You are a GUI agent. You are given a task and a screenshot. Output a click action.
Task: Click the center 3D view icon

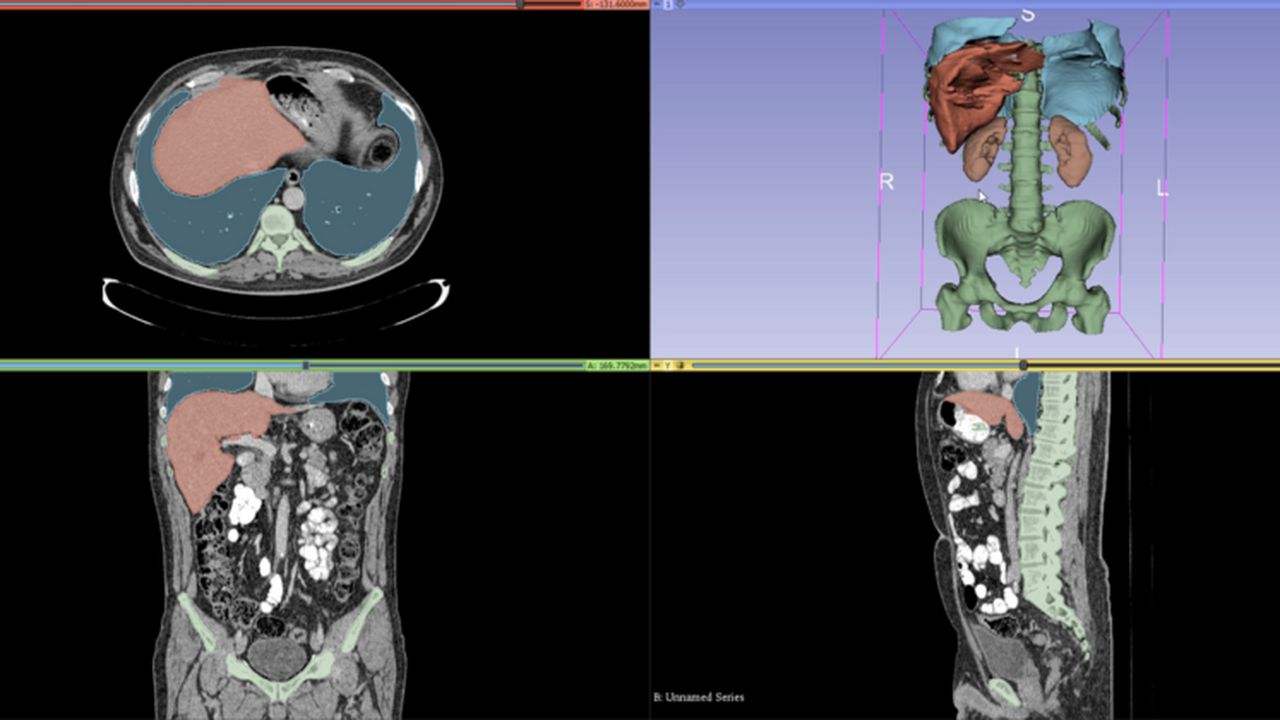[680, 5]
